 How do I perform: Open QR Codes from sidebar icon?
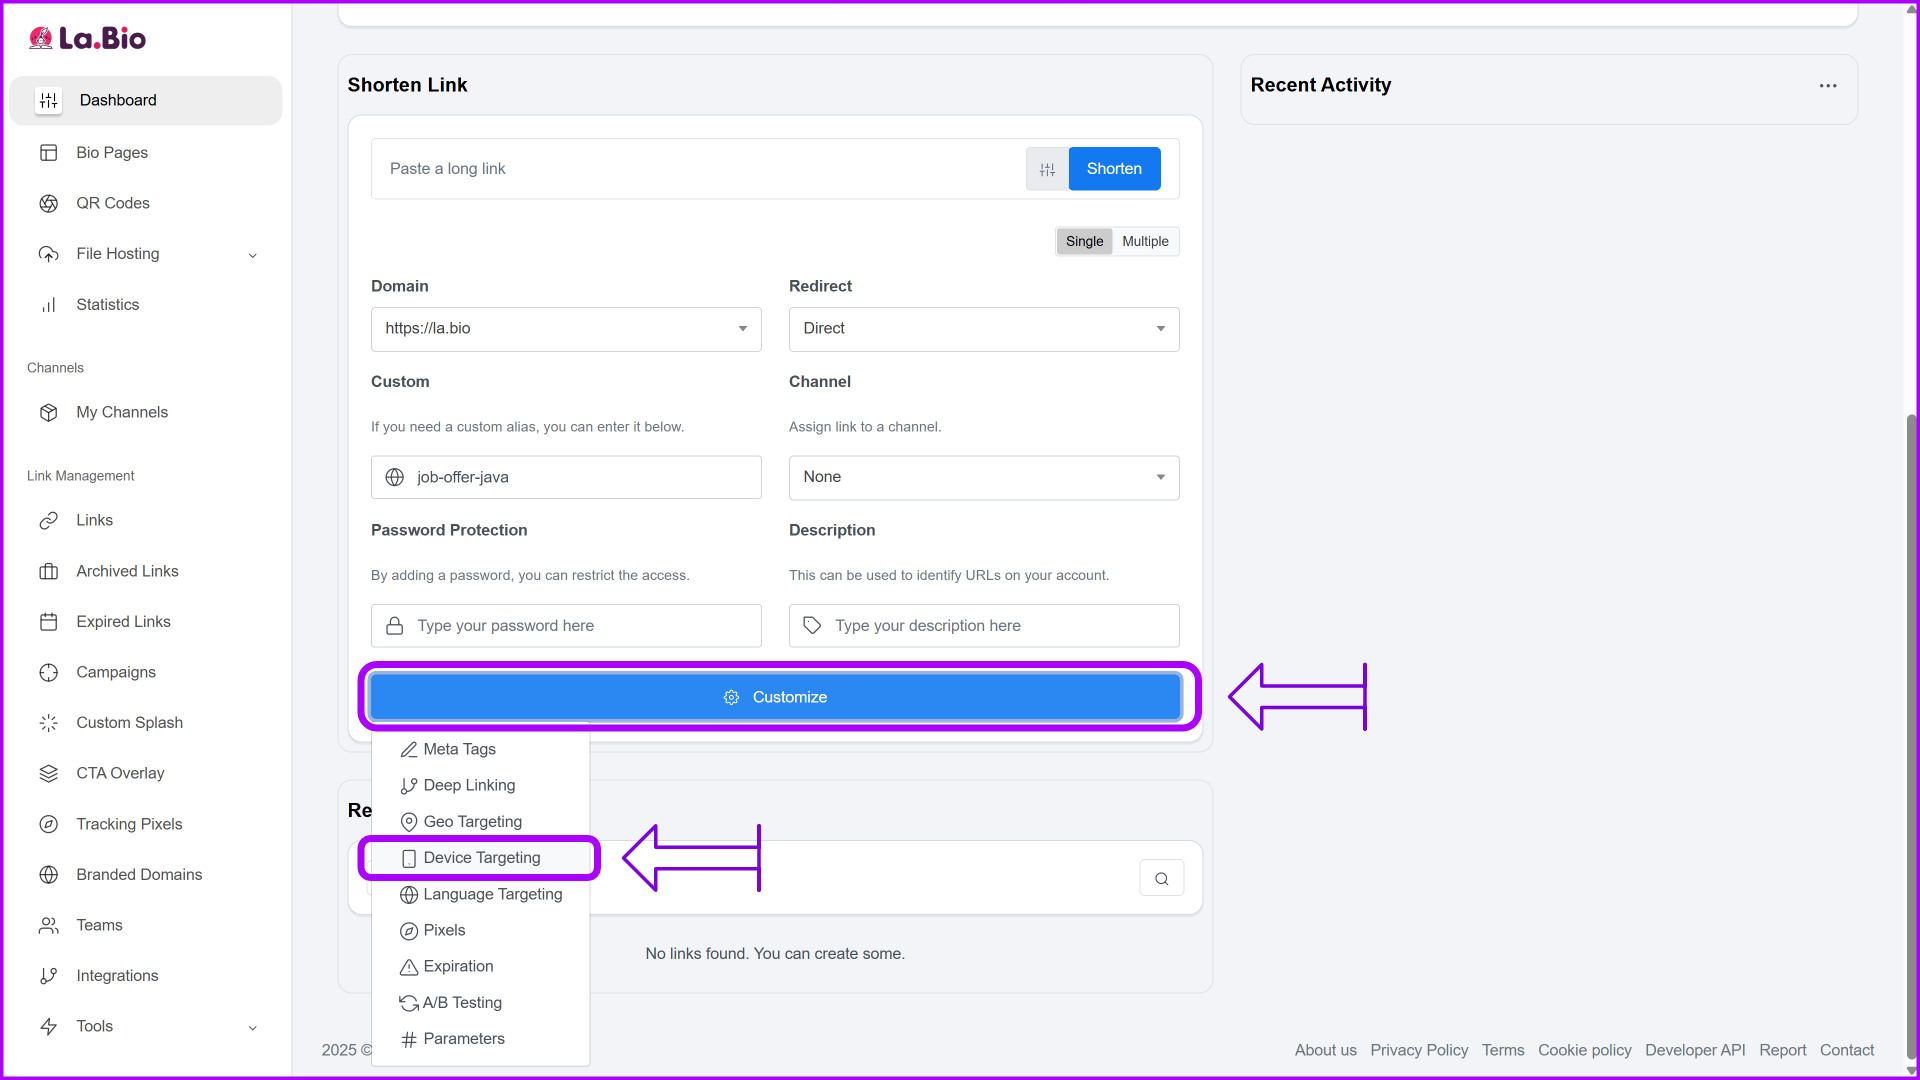tap(48, 203)
